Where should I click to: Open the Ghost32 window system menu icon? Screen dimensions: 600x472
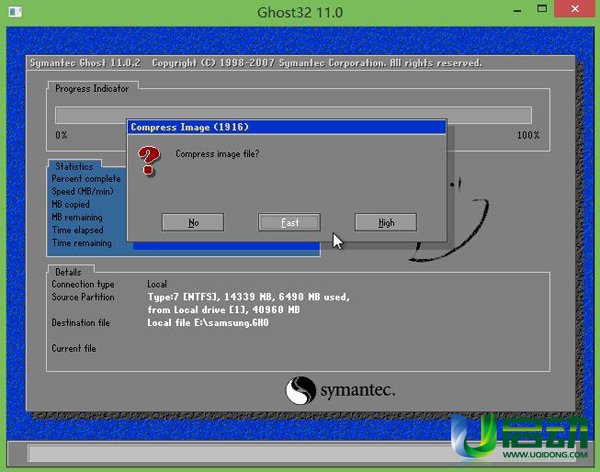tap(15, 12)
